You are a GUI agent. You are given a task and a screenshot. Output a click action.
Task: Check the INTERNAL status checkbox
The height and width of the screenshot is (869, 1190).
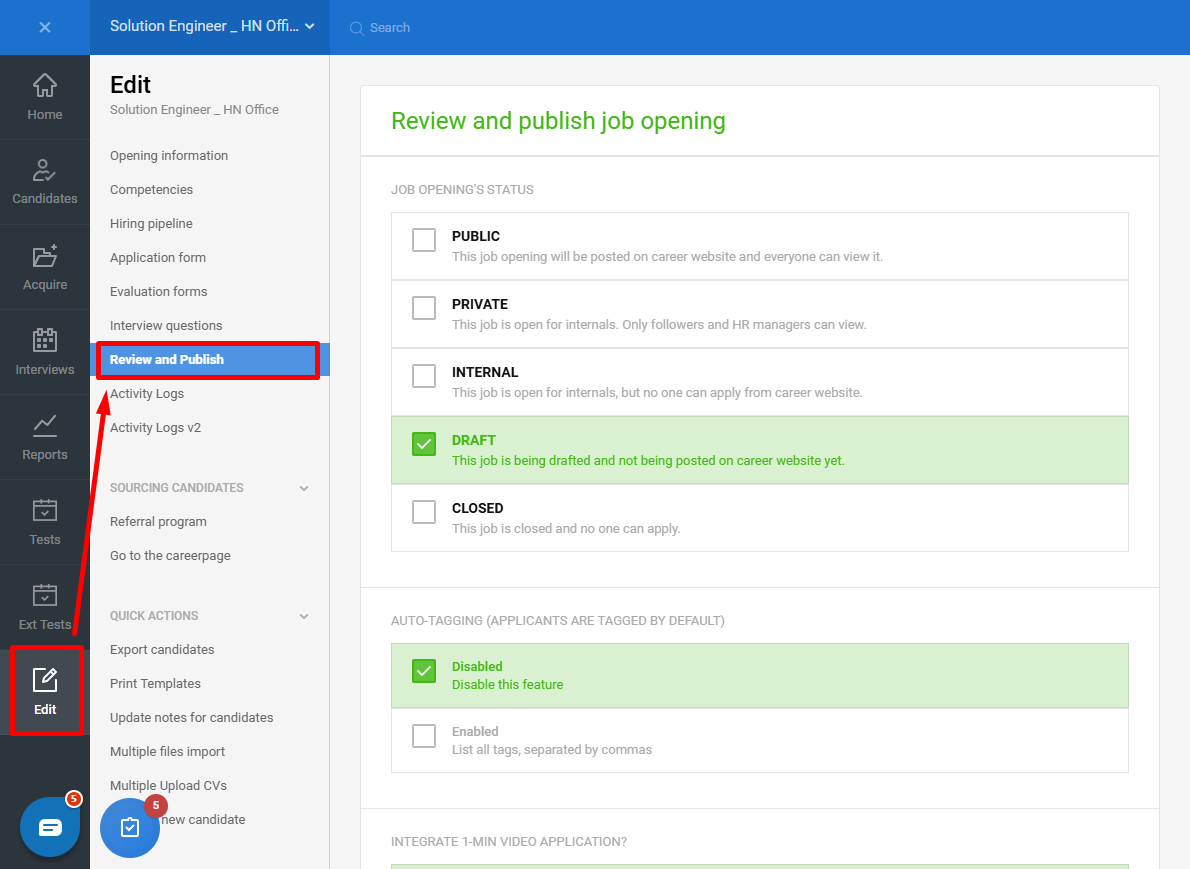[423, 376]
